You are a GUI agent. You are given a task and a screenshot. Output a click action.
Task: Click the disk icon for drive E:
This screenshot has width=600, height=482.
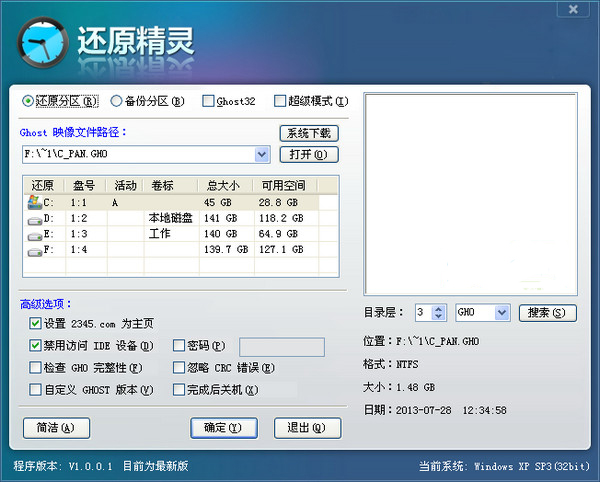point(35,236)
